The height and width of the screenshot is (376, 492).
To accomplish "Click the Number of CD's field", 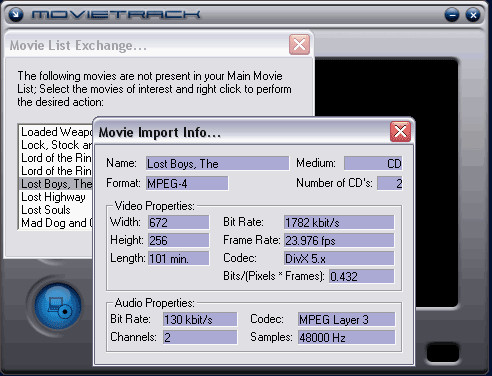I will point(390,183).
